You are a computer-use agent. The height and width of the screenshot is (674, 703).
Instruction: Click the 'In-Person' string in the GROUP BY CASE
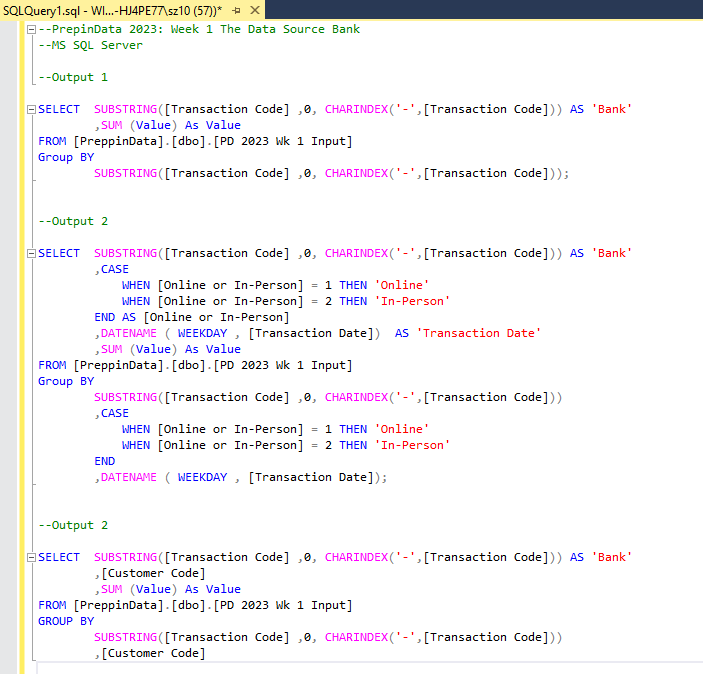pyautogui.click(x=412, y=445)
